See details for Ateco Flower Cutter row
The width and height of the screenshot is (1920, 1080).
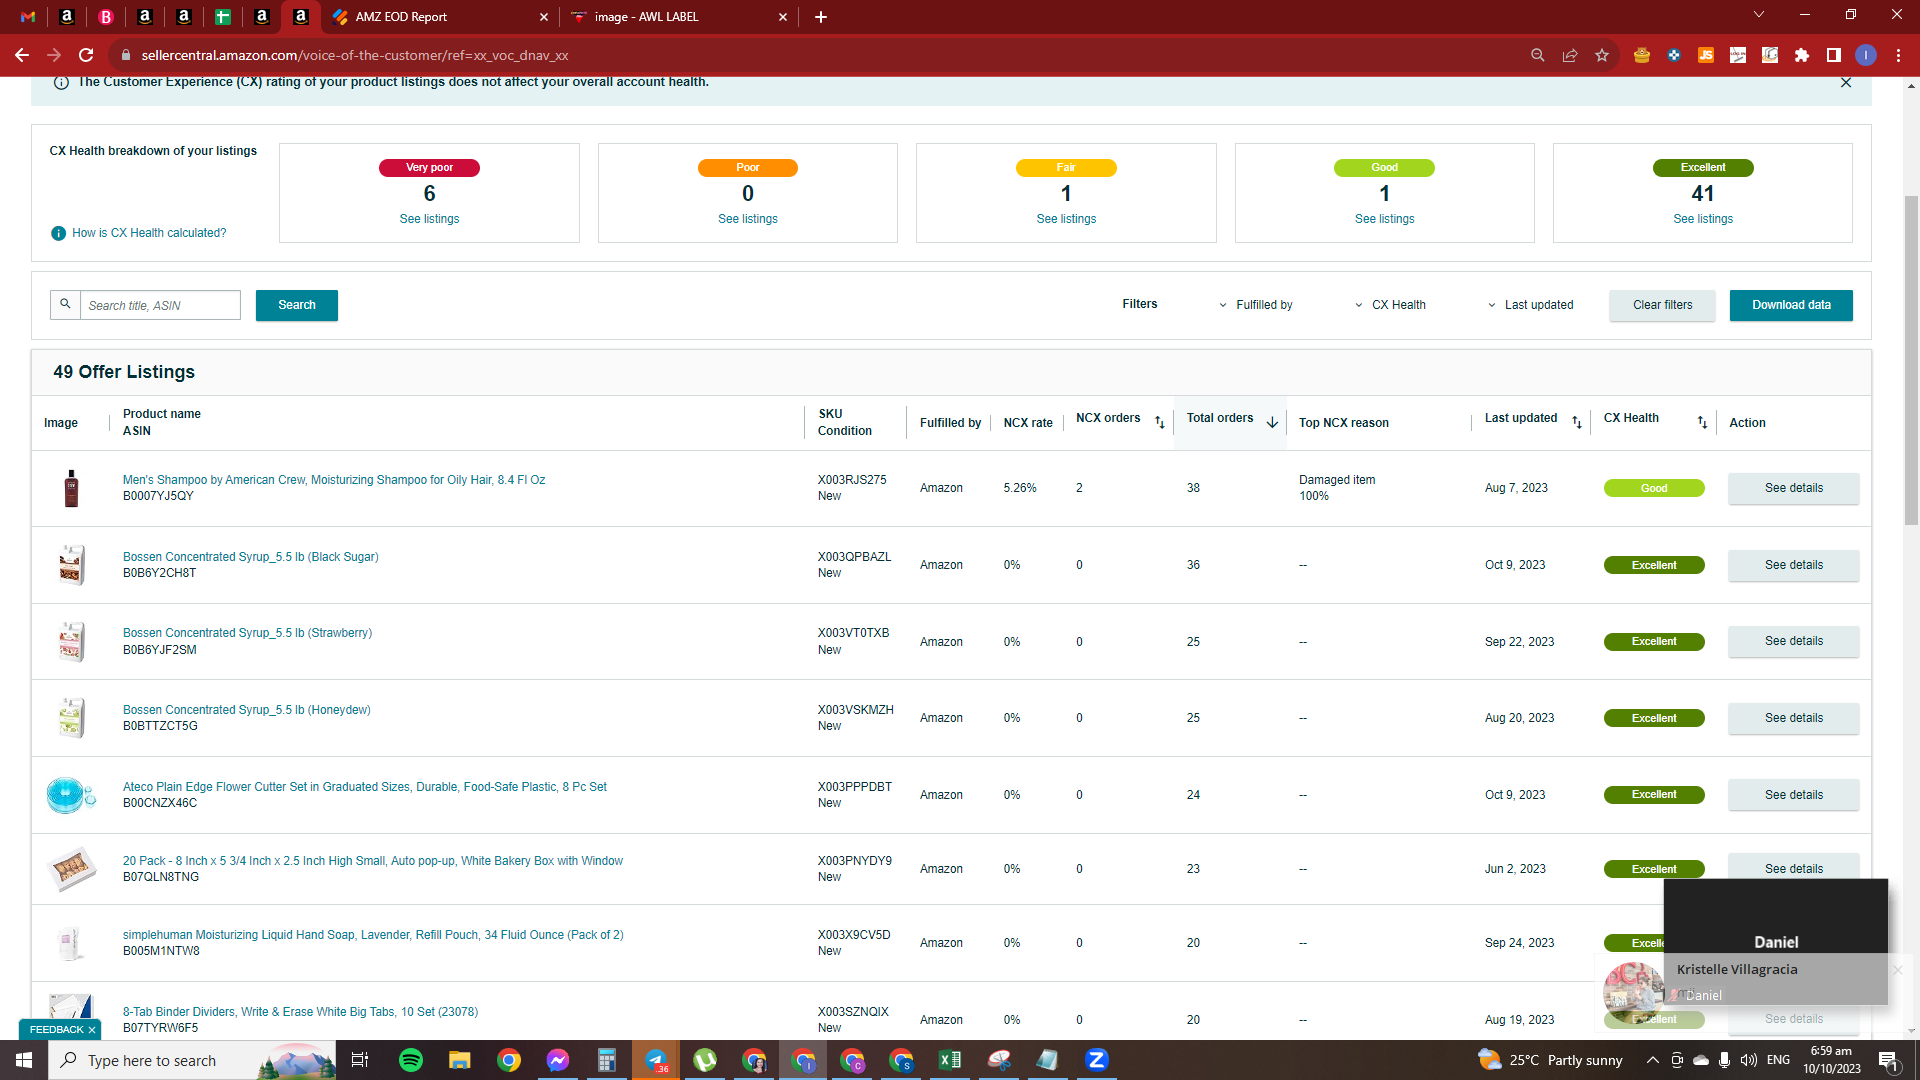[x=1793, y=795]
